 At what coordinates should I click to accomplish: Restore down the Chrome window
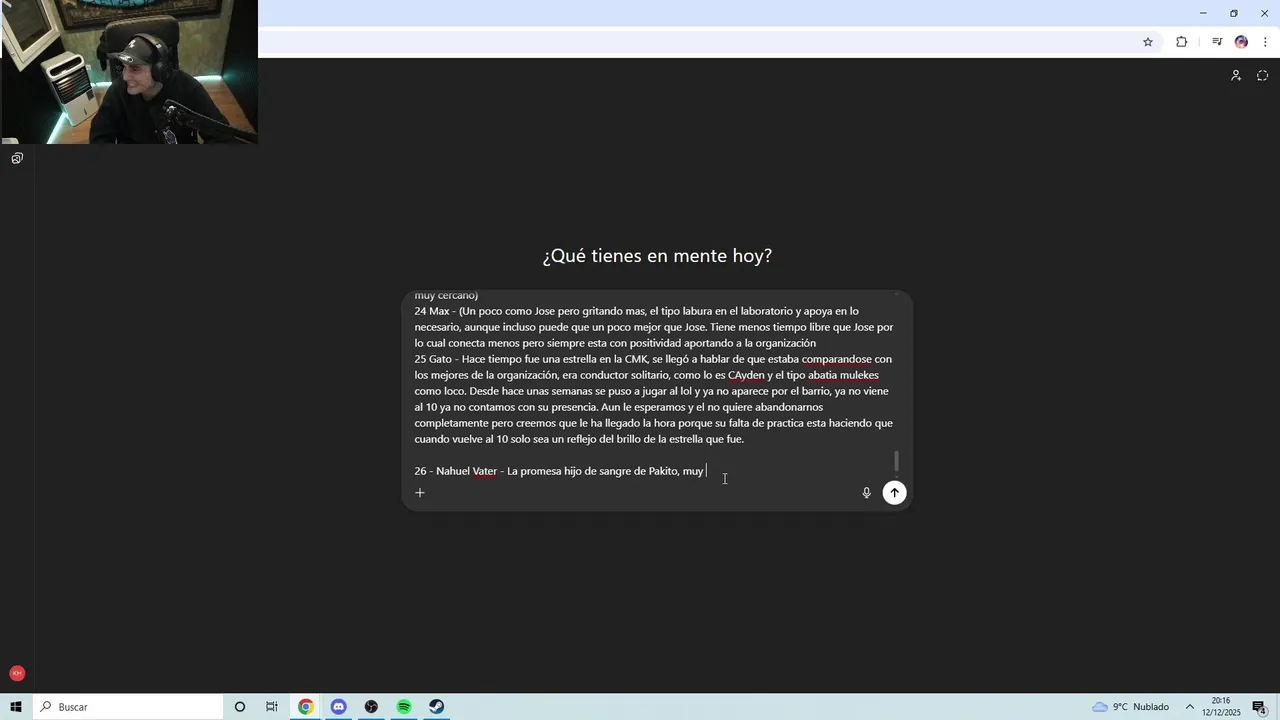[x=1234, y=13]
